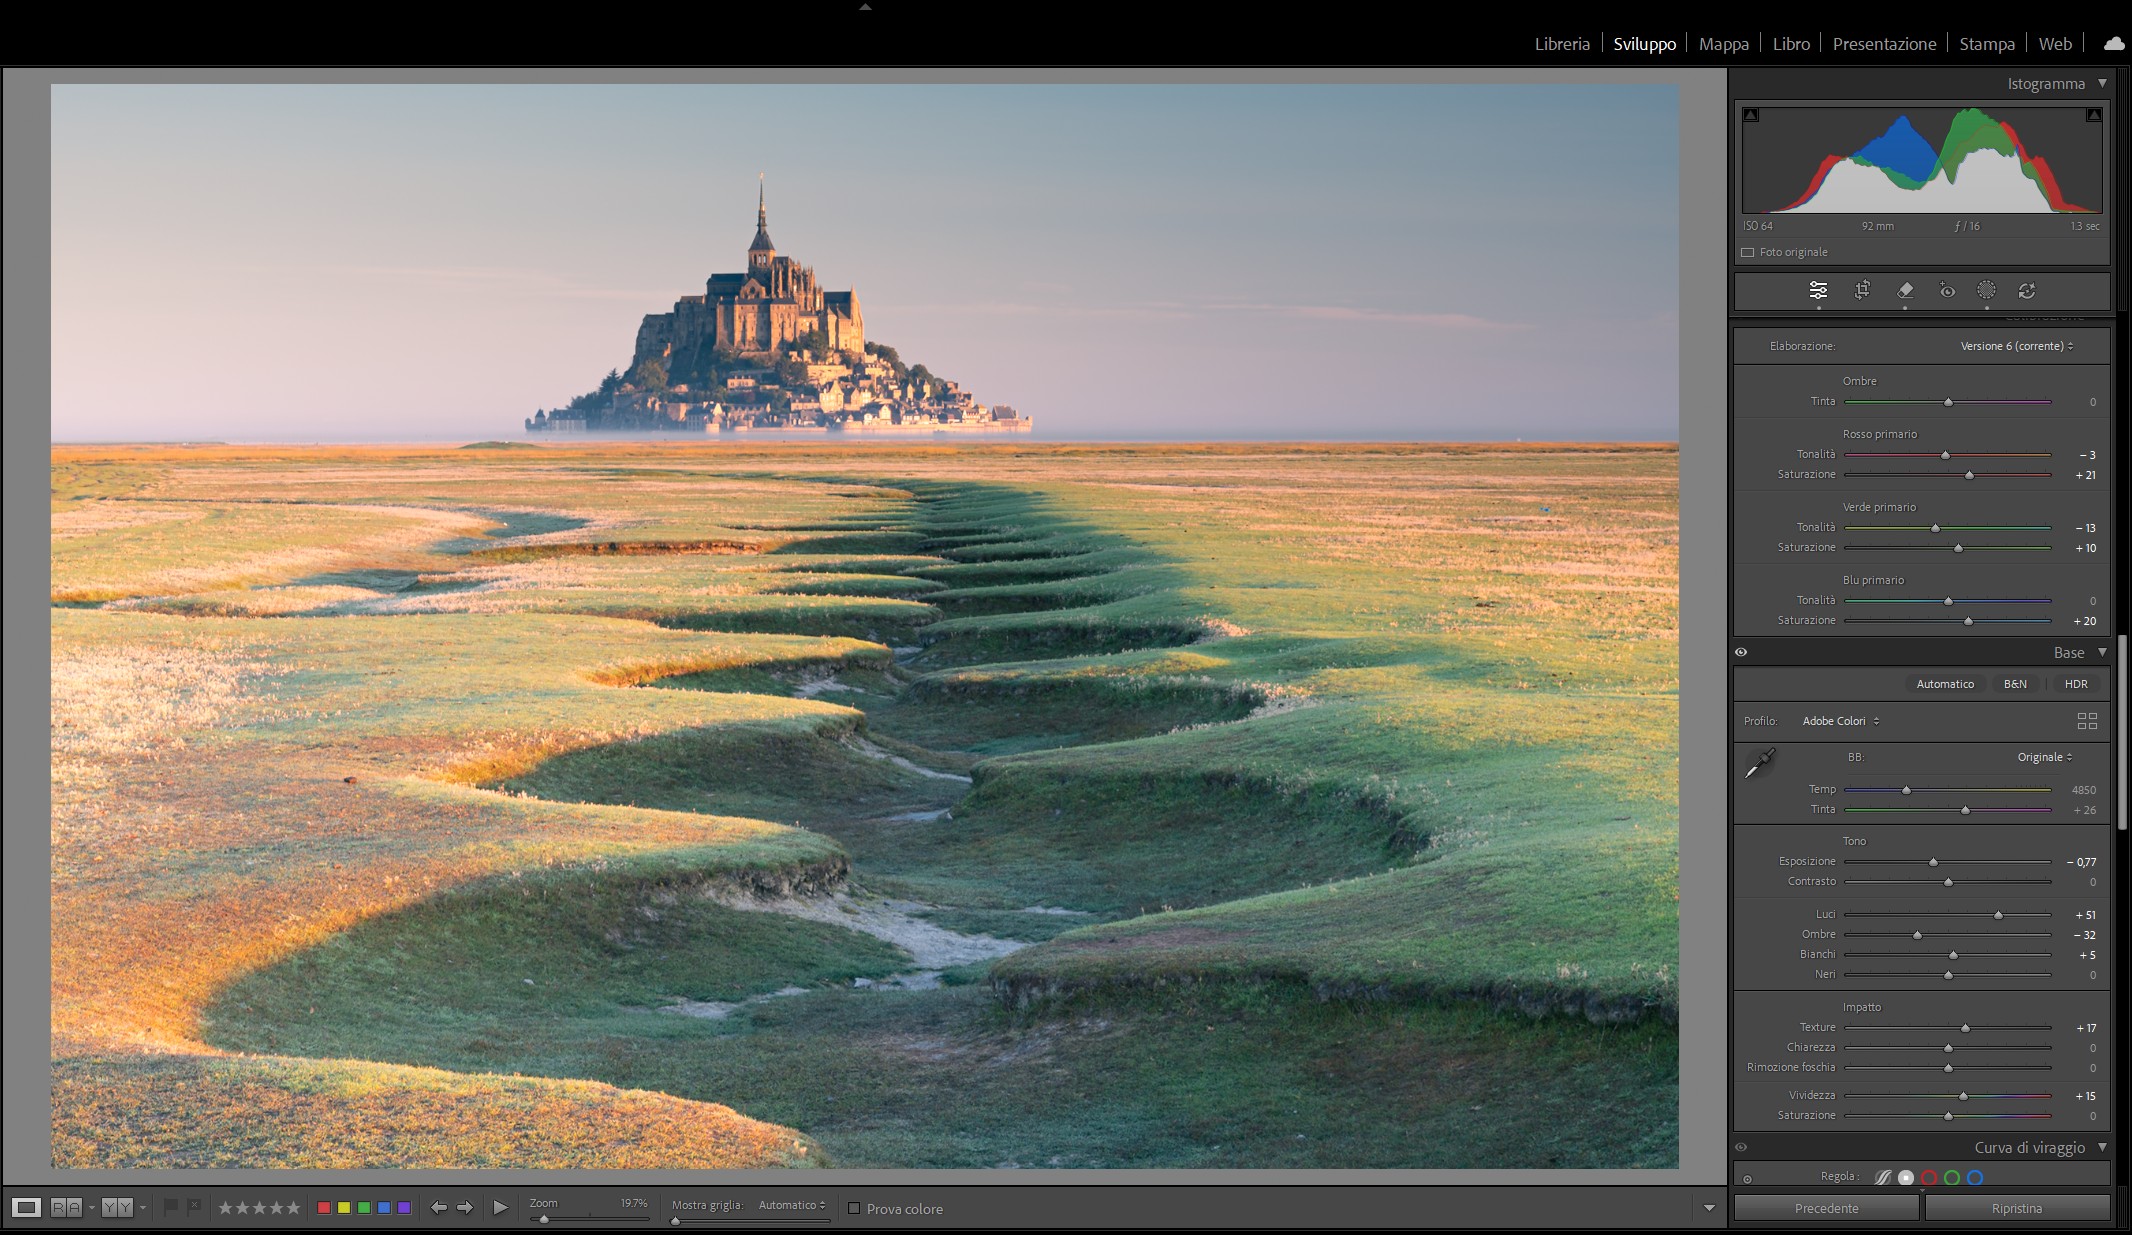Click the Ripristina button
This screenshot has height=1235, width=2132.
(x=2017, y=1208)
